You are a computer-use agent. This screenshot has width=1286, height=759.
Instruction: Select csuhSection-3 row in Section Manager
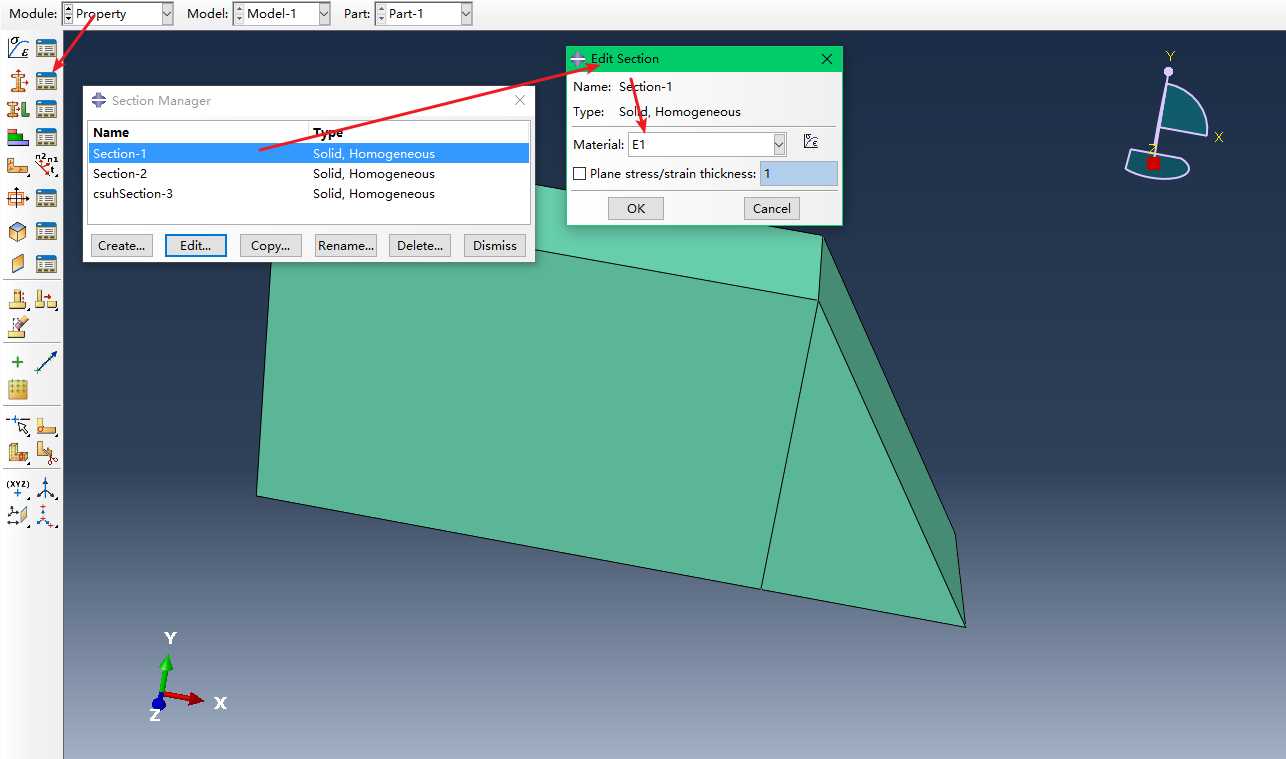coord(309,194)
